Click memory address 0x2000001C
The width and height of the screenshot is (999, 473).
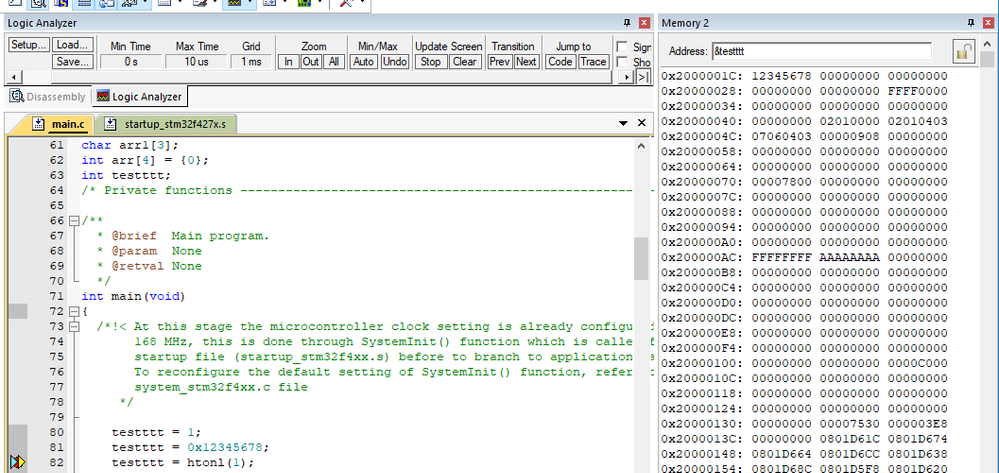pyautogui.click(x=704, y=76)
